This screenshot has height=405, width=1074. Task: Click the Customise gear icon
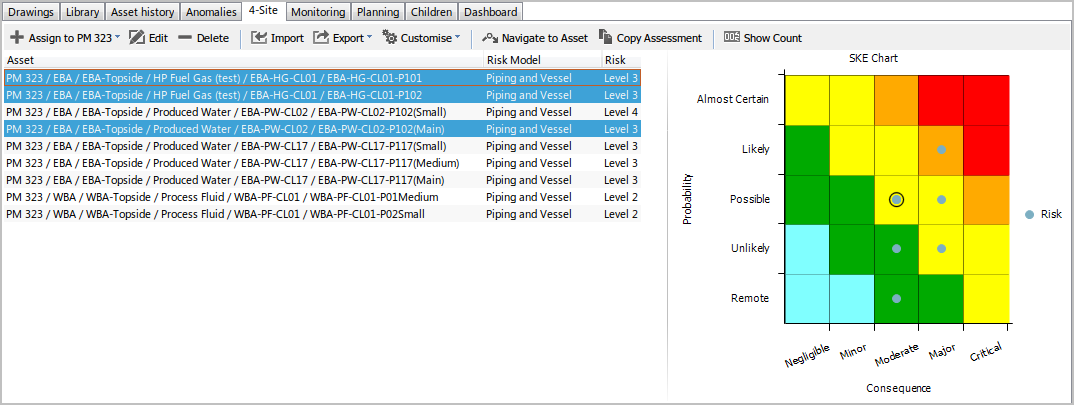tap(389, 38)
